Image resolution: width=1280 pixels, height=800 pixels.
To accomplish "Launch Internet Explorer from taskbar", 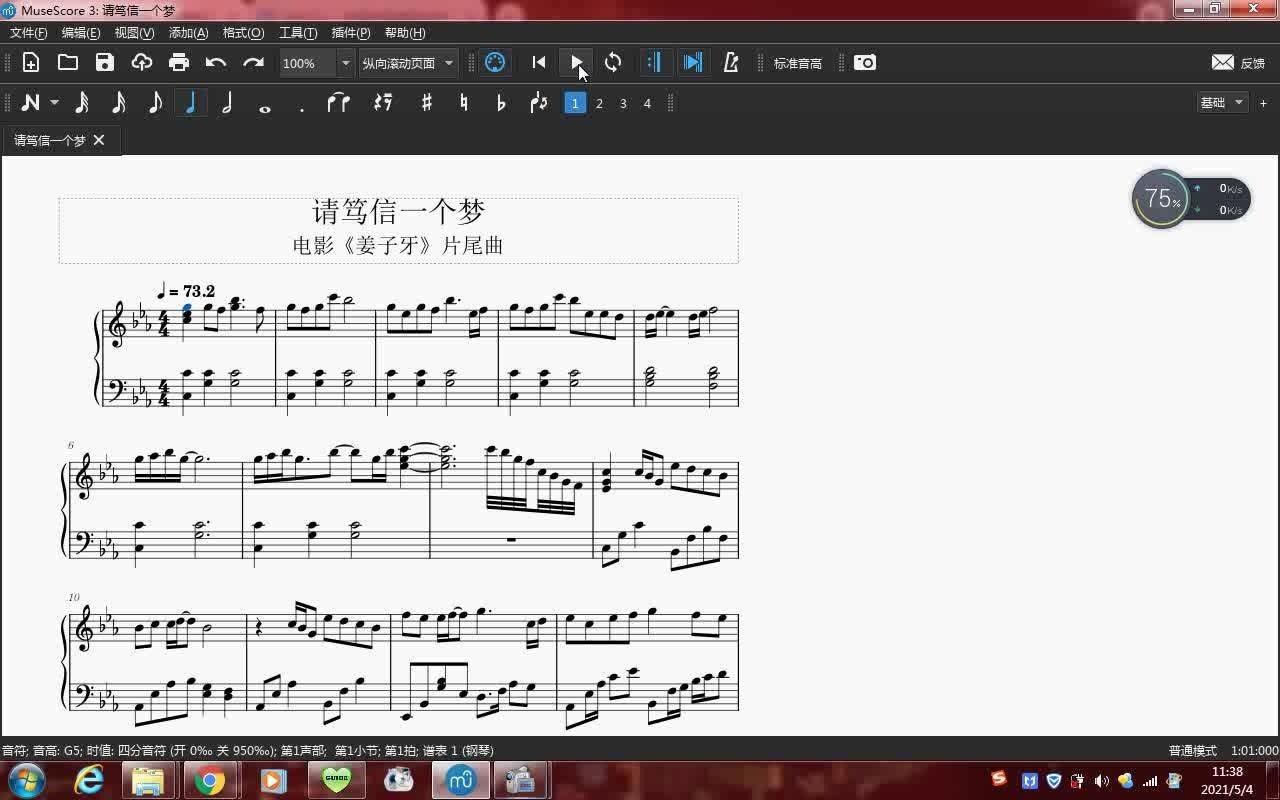I will [x=89, y=780].
